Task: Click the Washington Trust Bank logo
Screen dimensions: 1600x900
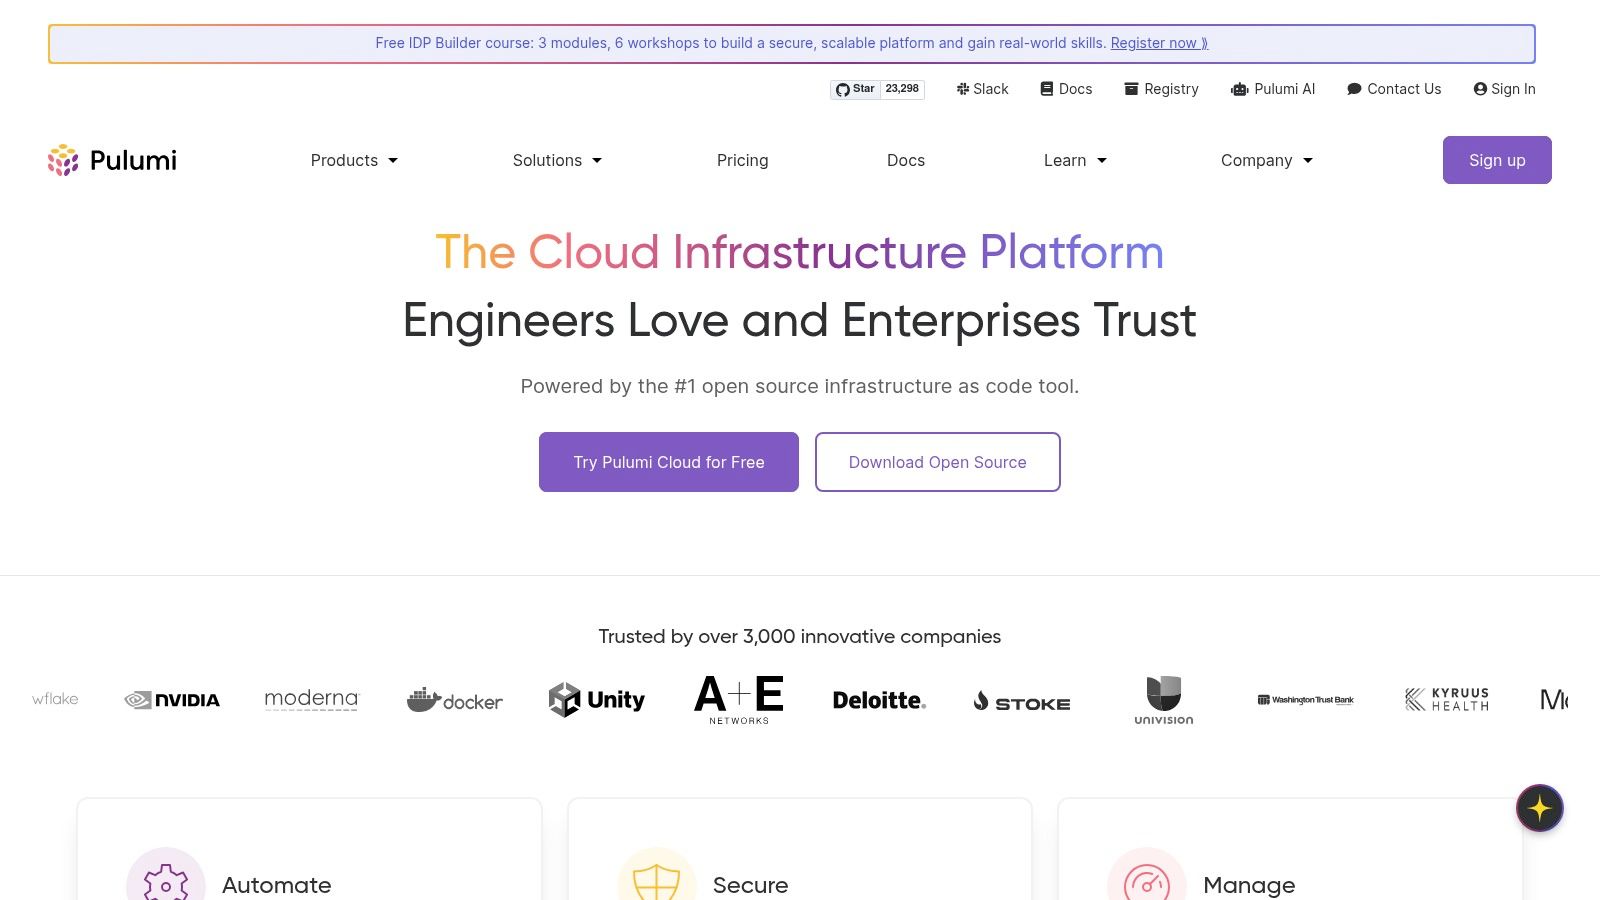Action: point(1305,700)
